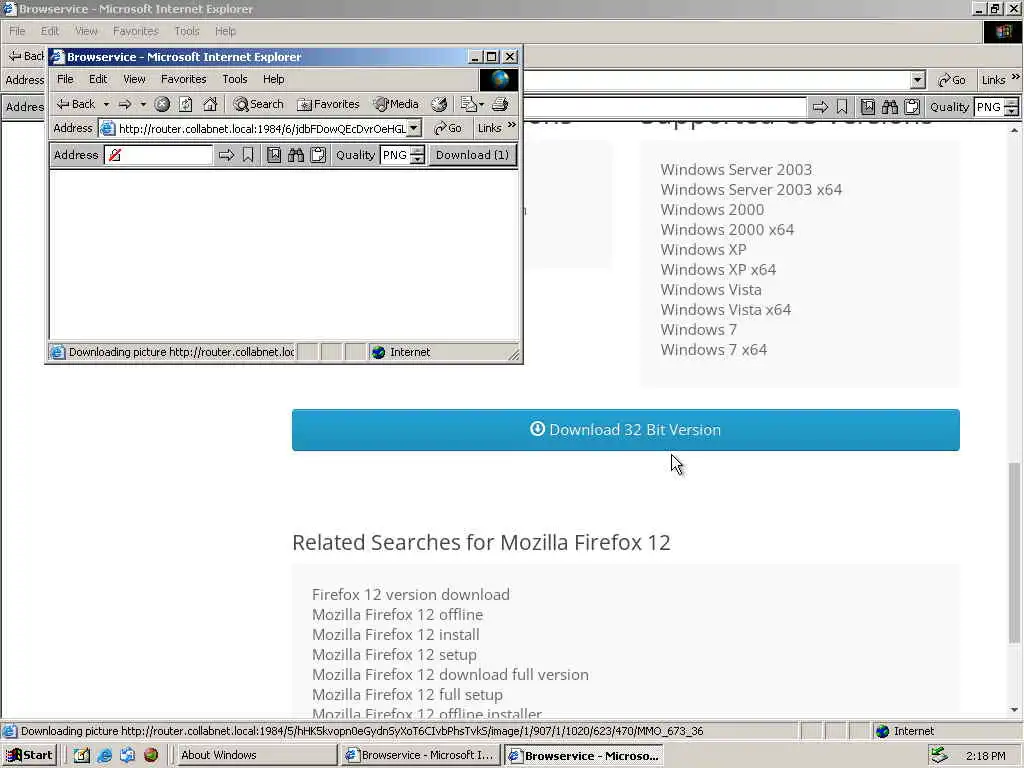Screen dimensions: 1024x768
Task: Click the Quality PNG spinner in background window
Action: [1012, 107]
